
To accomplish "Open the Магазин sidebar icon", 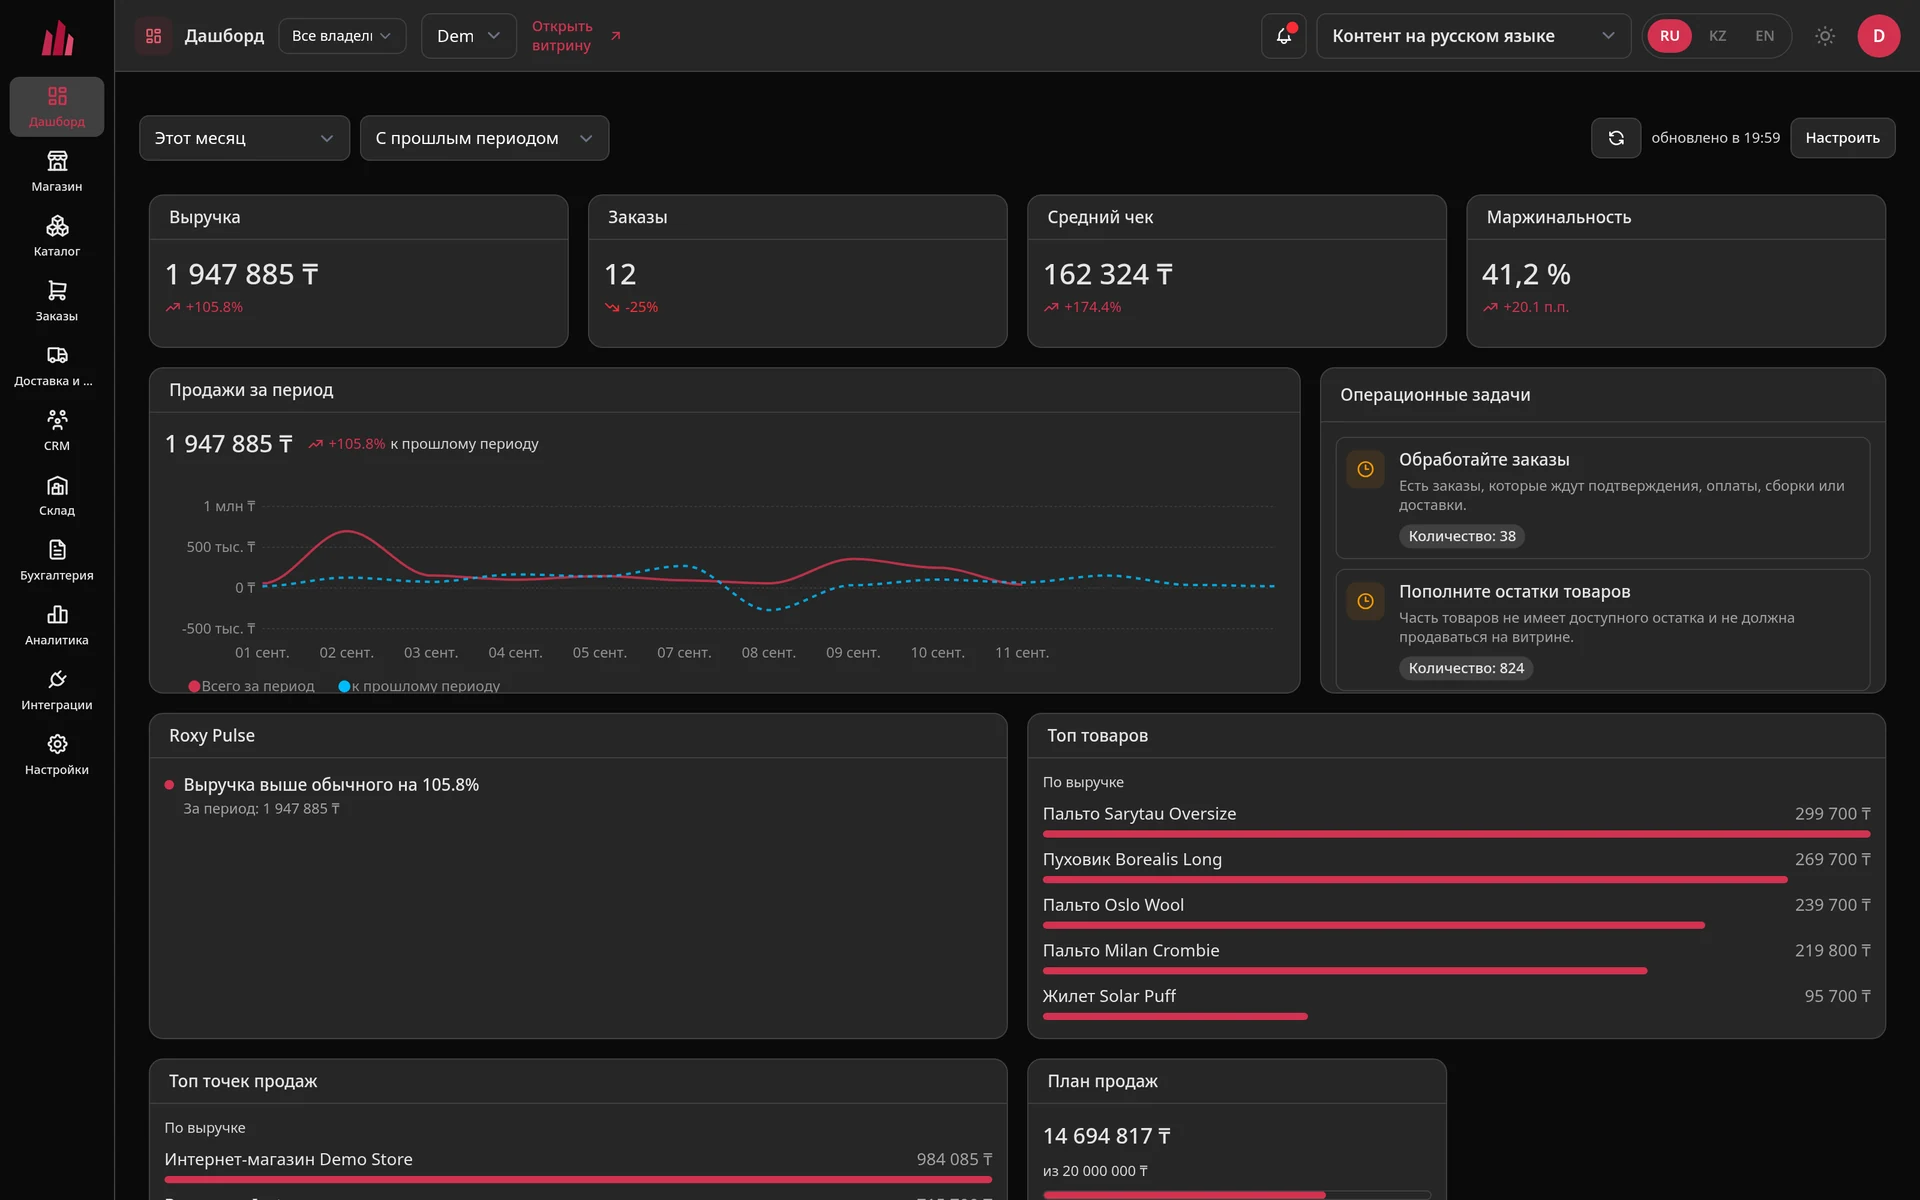I will pos(57,161).
